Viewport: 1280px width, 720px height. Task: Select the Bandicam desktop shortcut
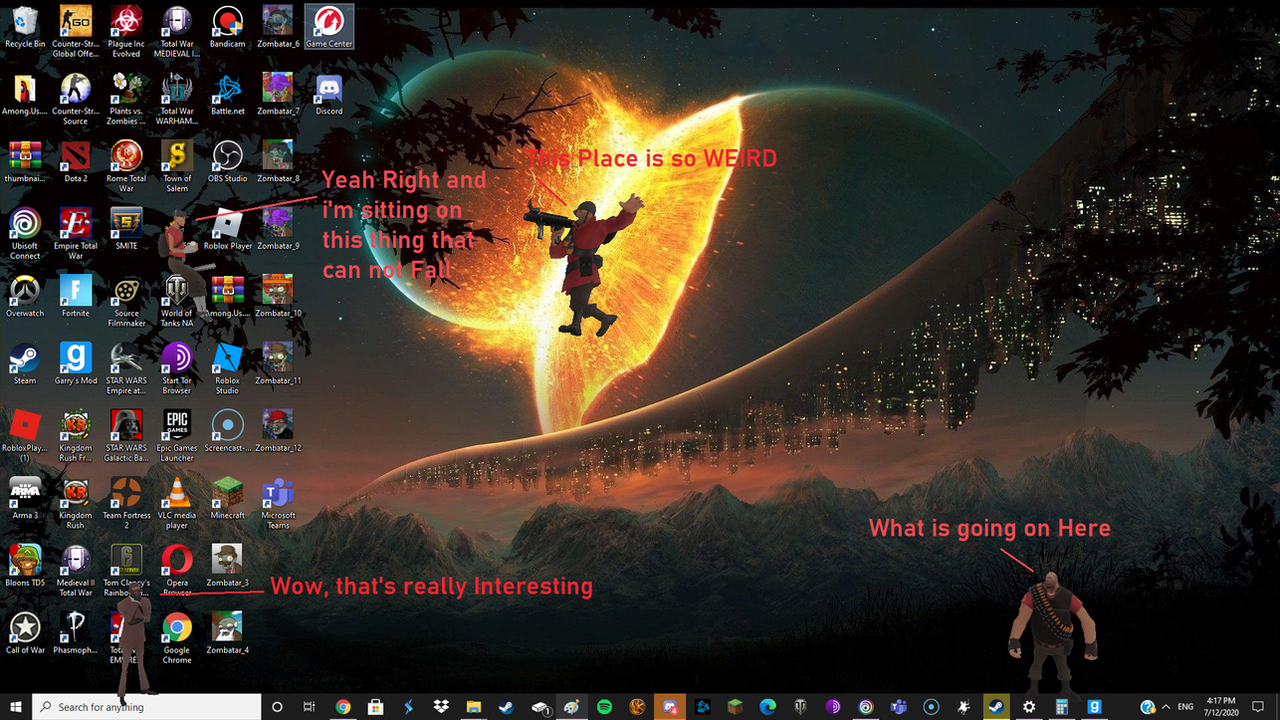click(x=228, y=28)
